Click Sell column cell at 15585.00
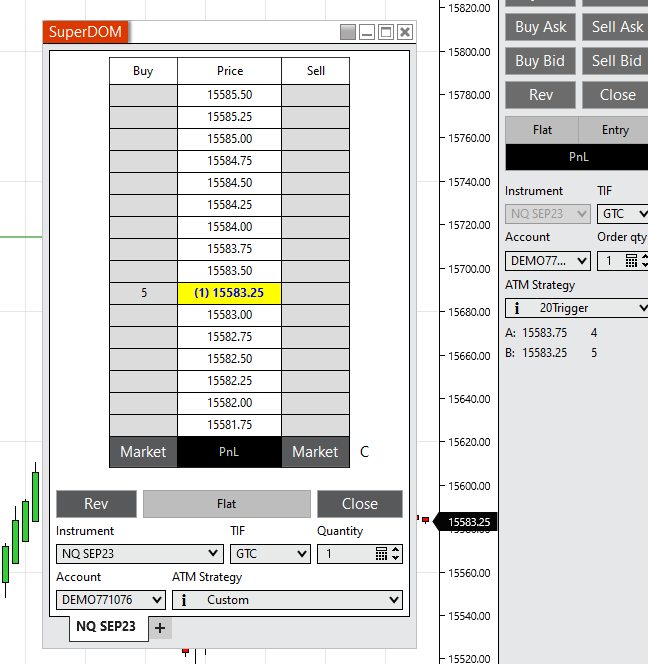648x664 pixels. click(x=316, y=139)
